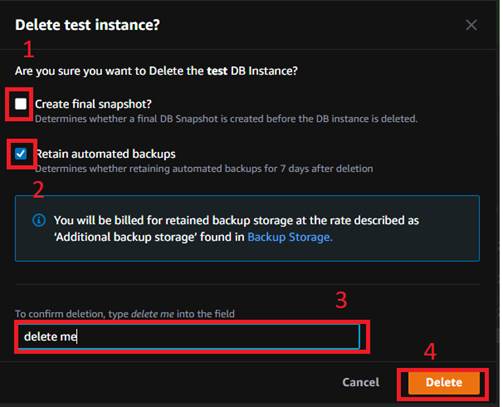Close the Delete test instance dialog
This screenshot has height=407, width=503.
click(x=471, y=25)
